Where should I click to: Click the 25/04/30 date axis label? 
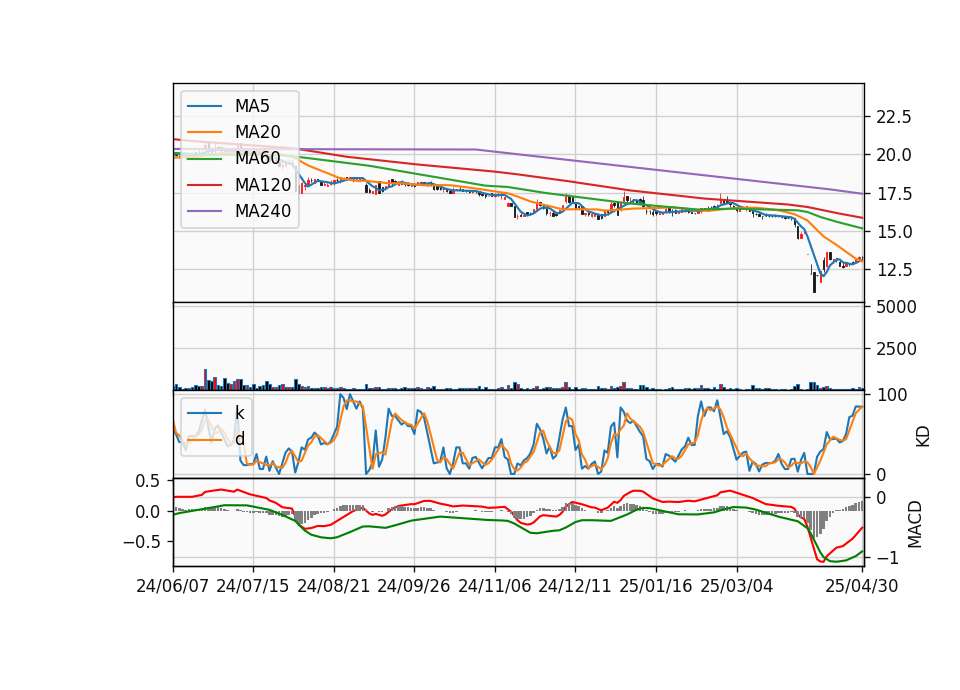862,586
